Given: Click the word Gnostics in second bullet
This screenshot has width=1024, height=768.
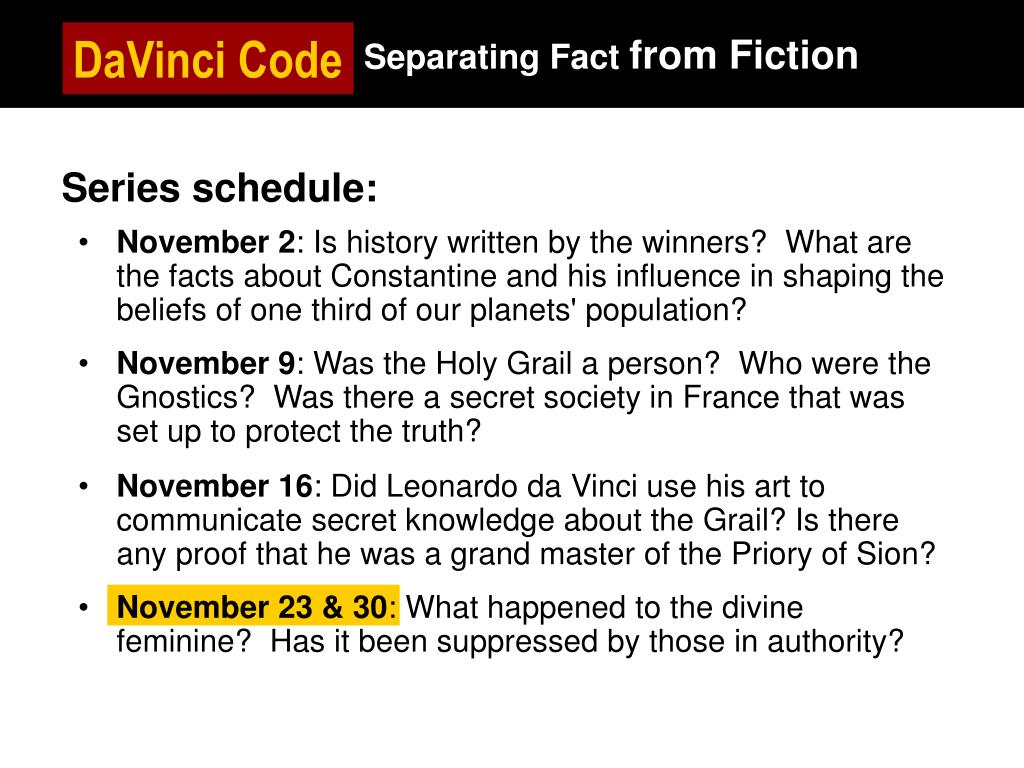Looking at the screenshot, I should coord(185,397).
